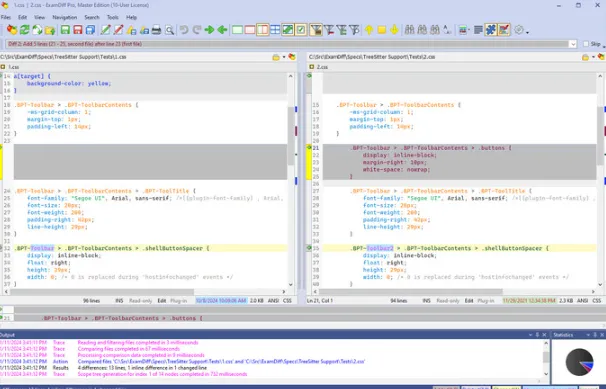Click the yellow up arrow icon

point(369,30)
